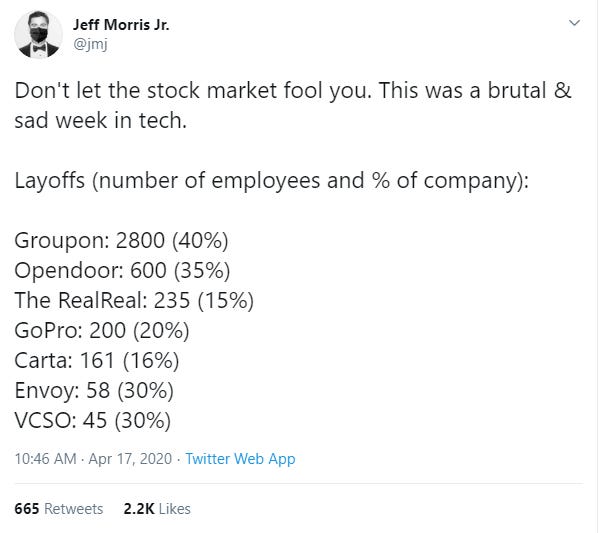Viewport: 599px width, 533px height.
Task: View the 665 Retweets list
Action: [x=59, y=509]
